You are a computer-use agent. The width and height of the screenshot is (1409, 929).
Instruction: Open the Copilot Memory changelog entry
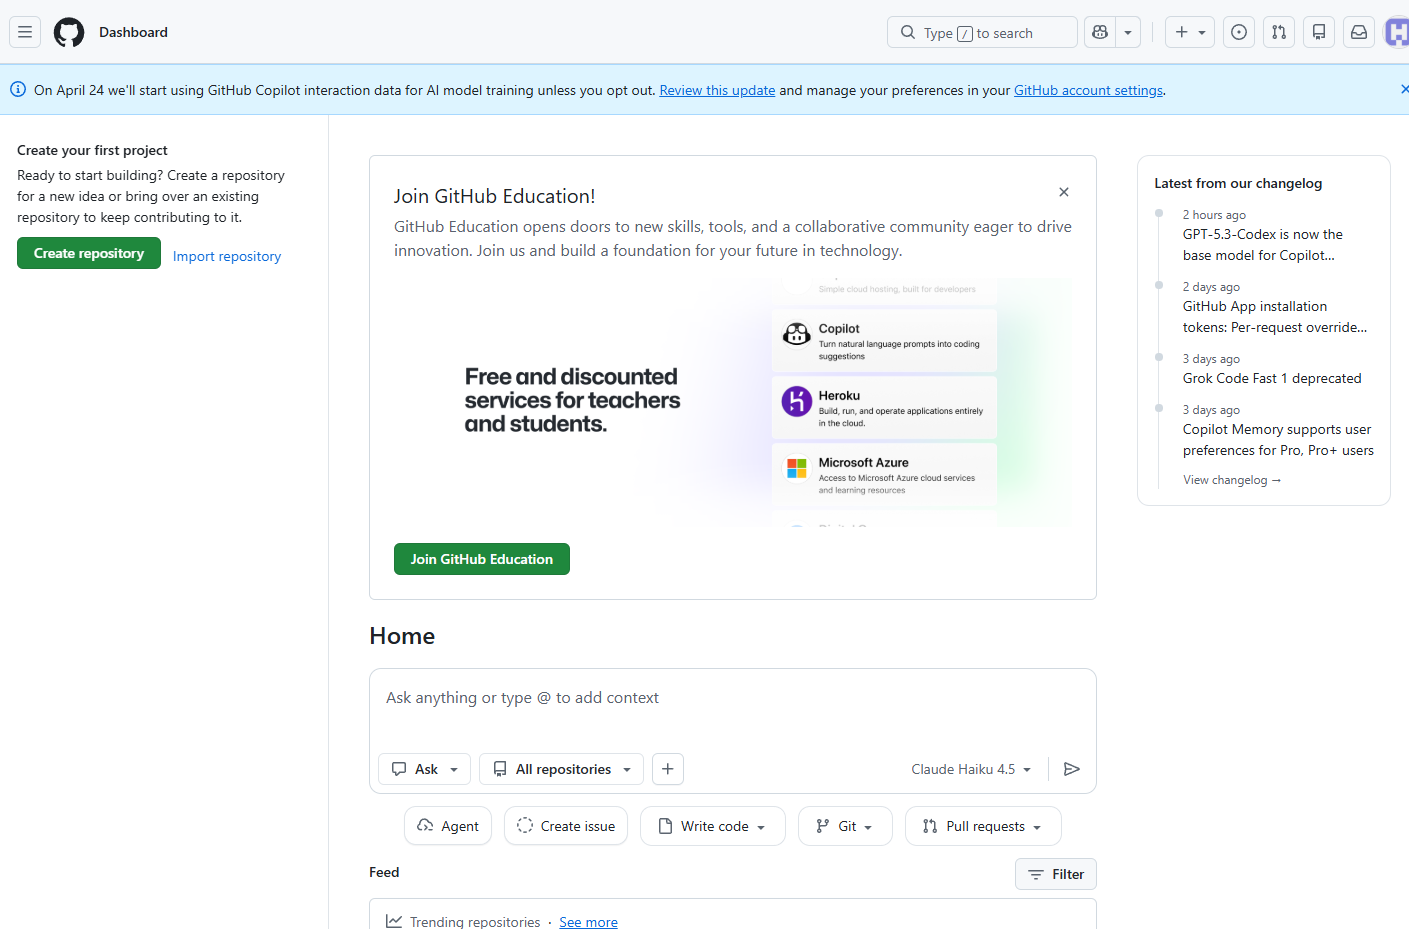pos(1278,440)
